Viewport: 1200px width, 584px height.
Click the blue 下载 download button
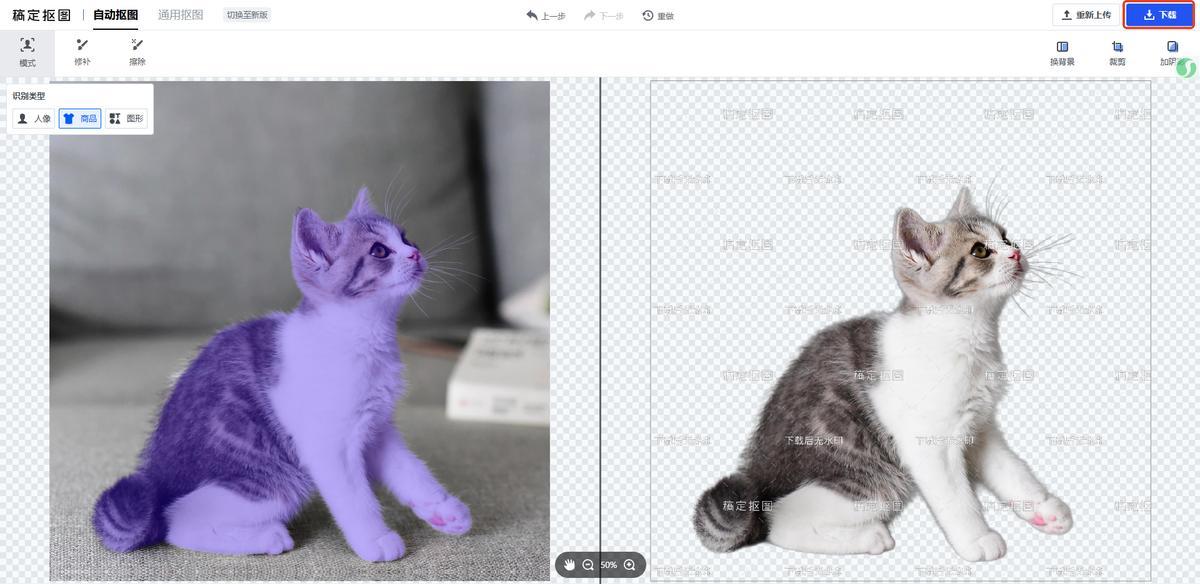pyautogui.click(x=1160, y=15)
